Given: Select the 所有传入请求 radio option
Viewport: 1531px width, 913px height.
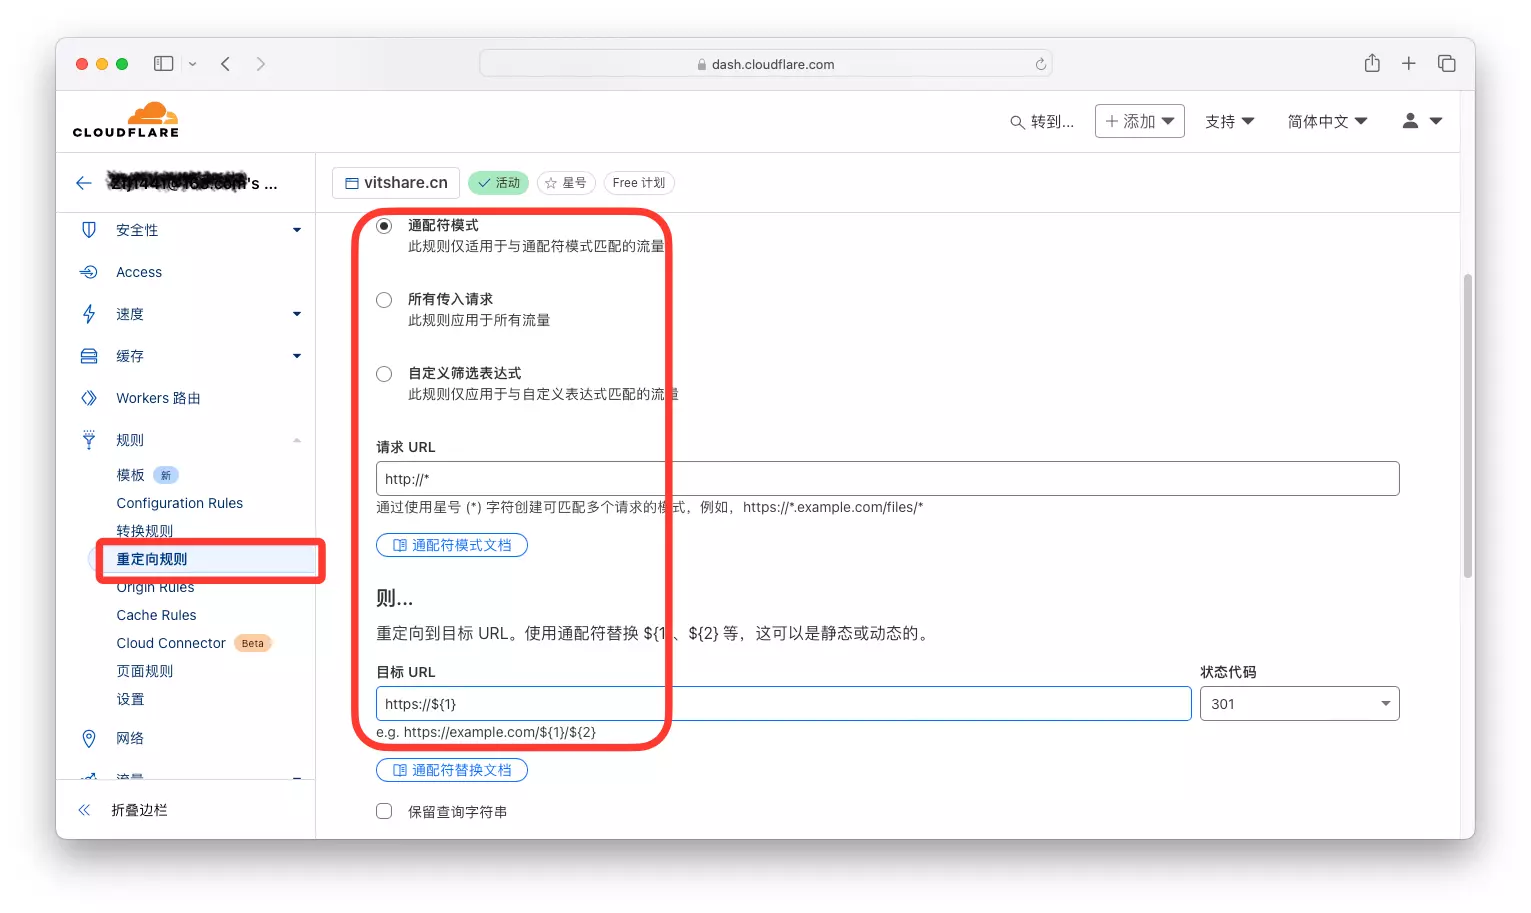Looking at the screenshot, I should click(384, 300).
